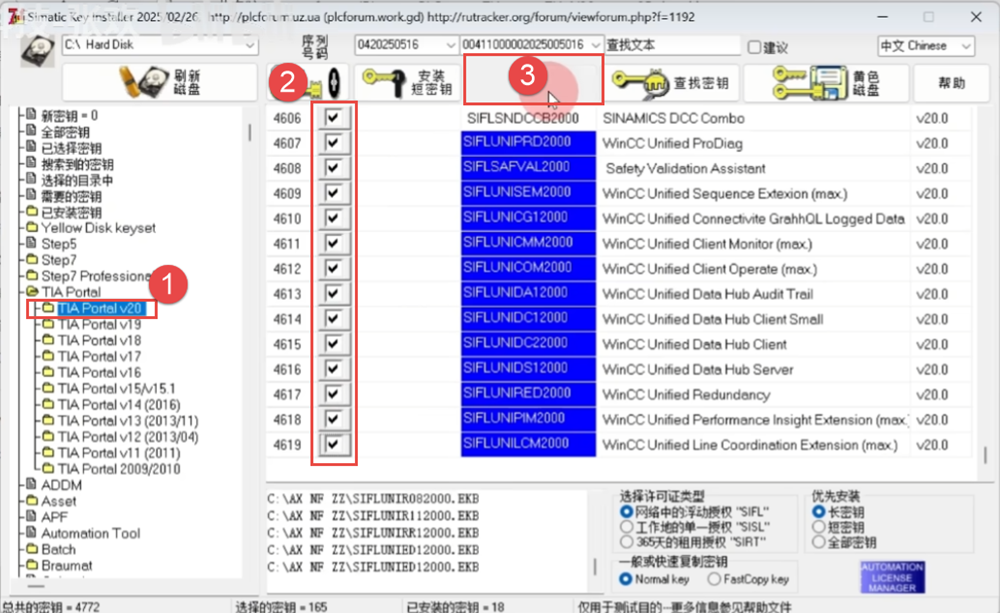Select the 搜索到的密钥 tree entry
This screenshot has height=613, width=1000.
(77, 164)
